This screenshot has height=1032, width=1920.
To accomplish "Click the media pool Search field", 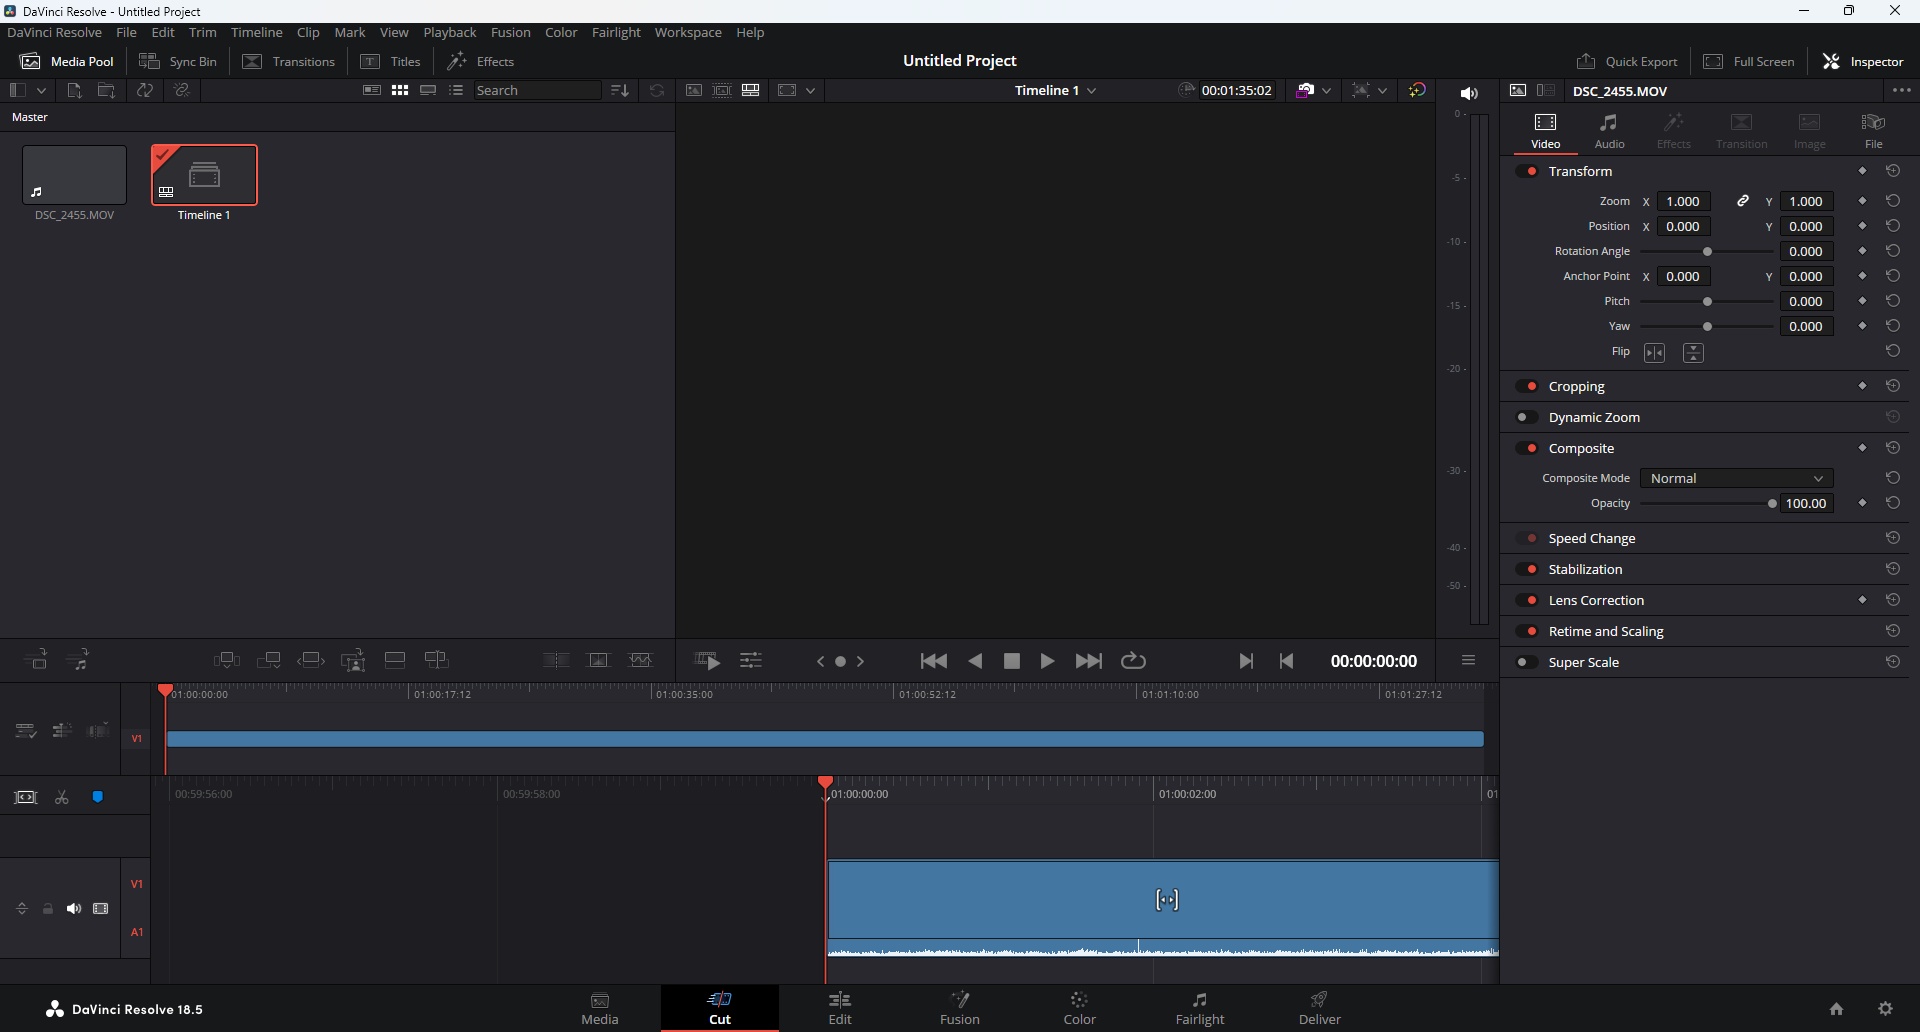I will pos(537,90).
